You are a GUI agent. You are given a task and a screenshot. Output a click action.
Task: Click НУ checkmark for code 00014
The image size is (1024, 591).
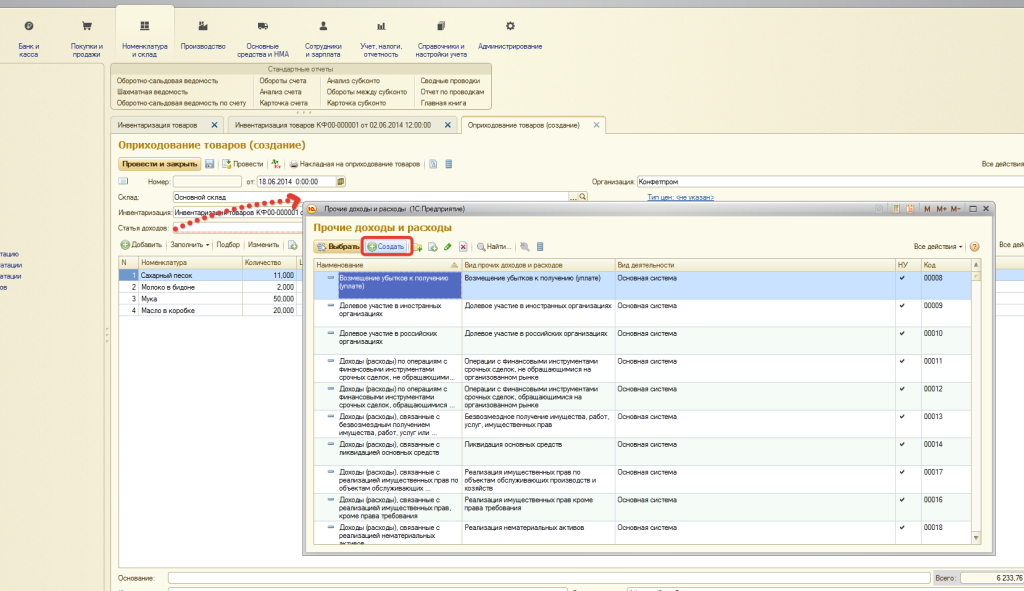point(902,445)
